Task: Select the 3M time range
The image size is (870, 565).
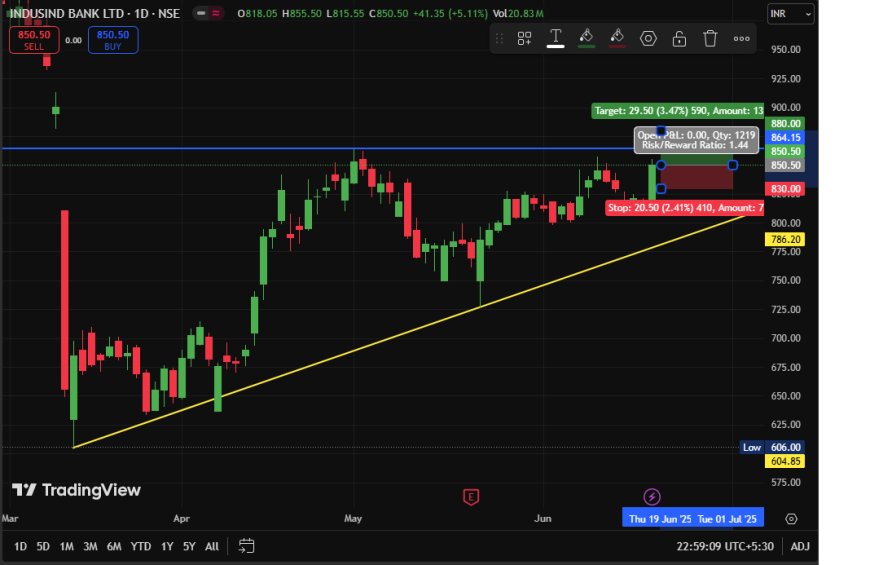Action: pos(90,547)
